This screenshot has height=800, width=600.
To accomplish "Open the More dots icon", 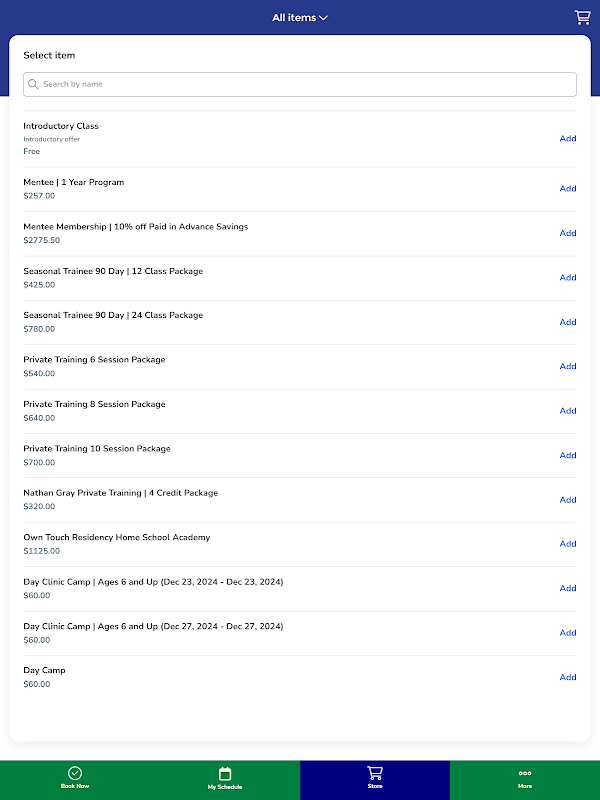I will (525, 773).
